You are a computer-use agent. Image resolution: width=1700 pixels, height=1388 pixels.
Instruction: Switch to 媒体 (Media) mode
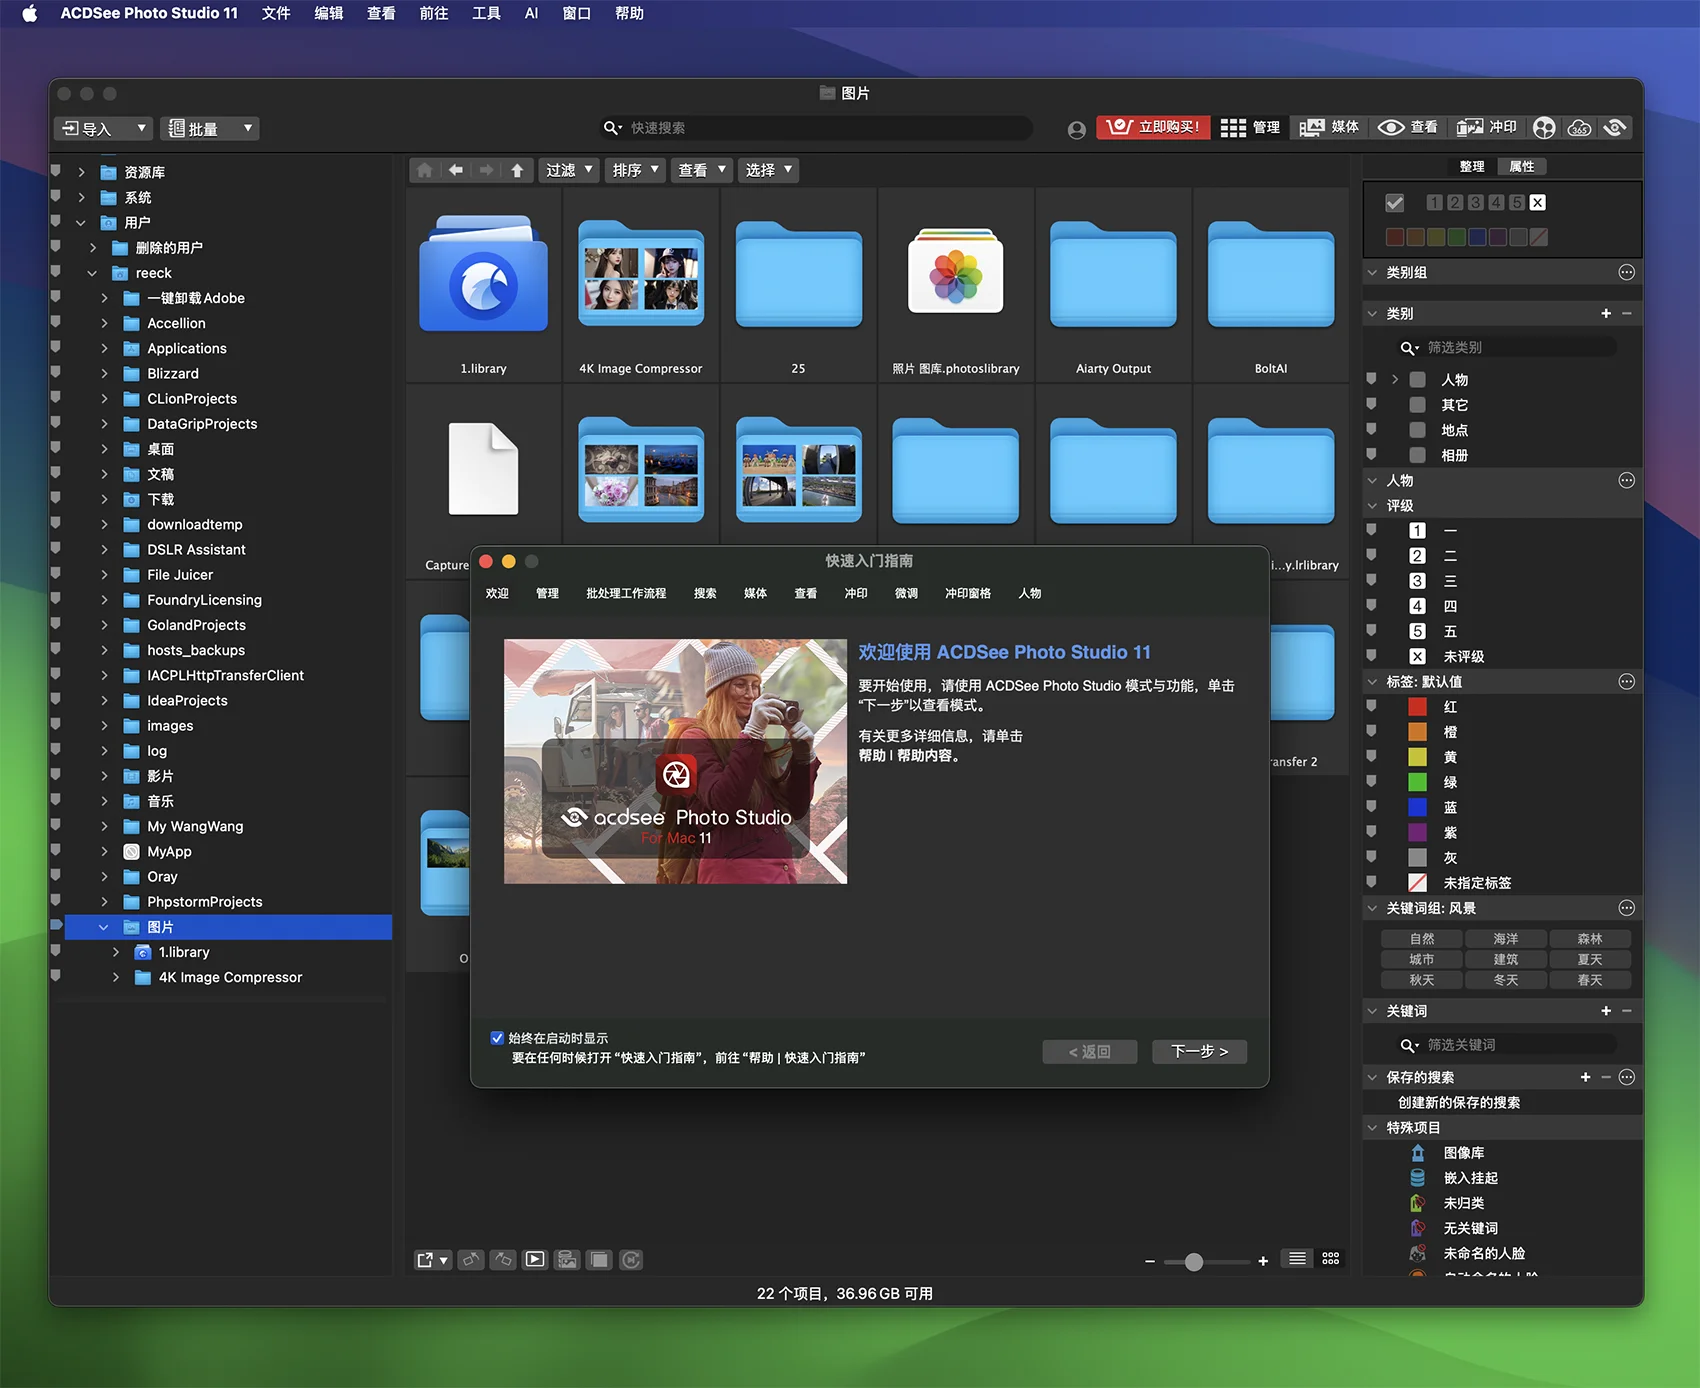coord(1329,128)
